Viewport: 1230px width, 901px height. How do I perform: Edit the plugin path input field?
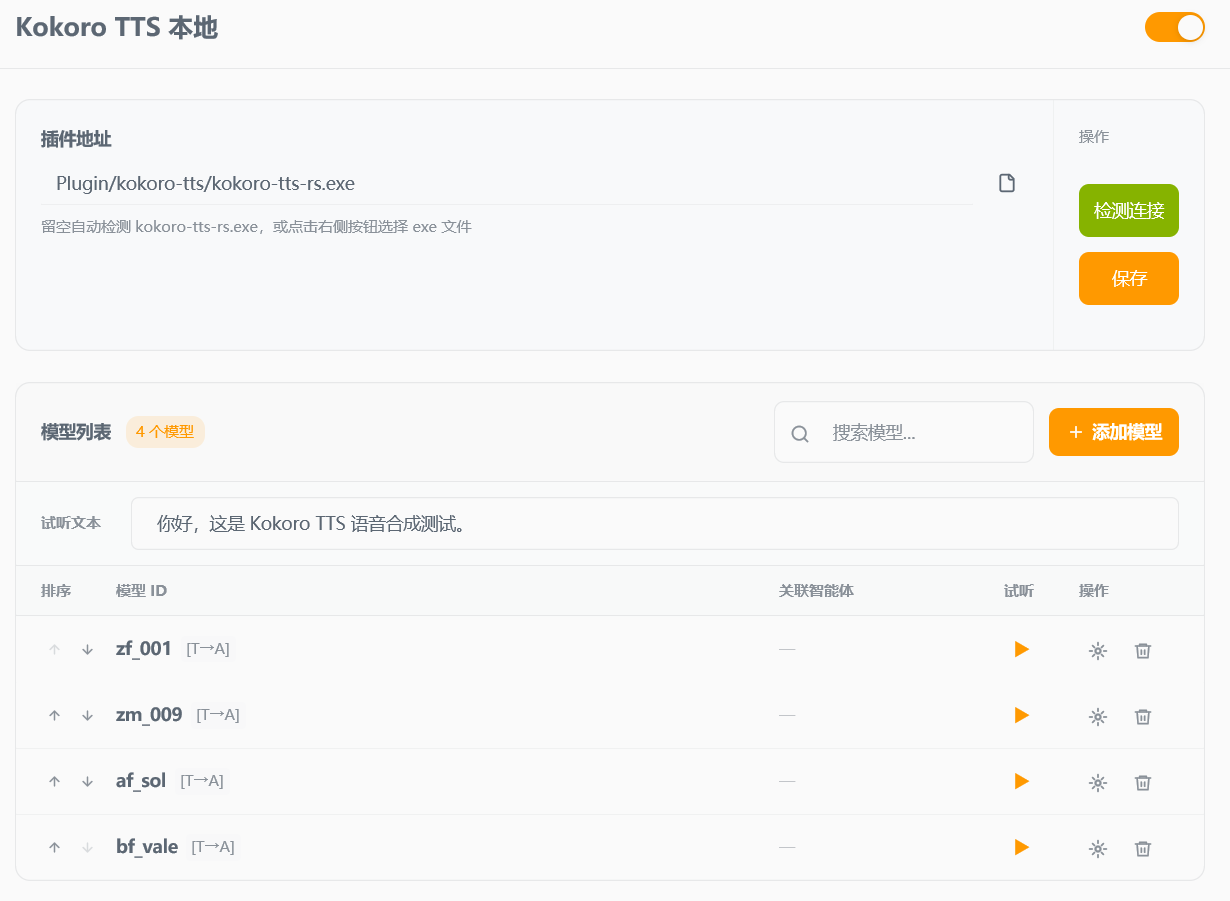[x=507, y=183]
